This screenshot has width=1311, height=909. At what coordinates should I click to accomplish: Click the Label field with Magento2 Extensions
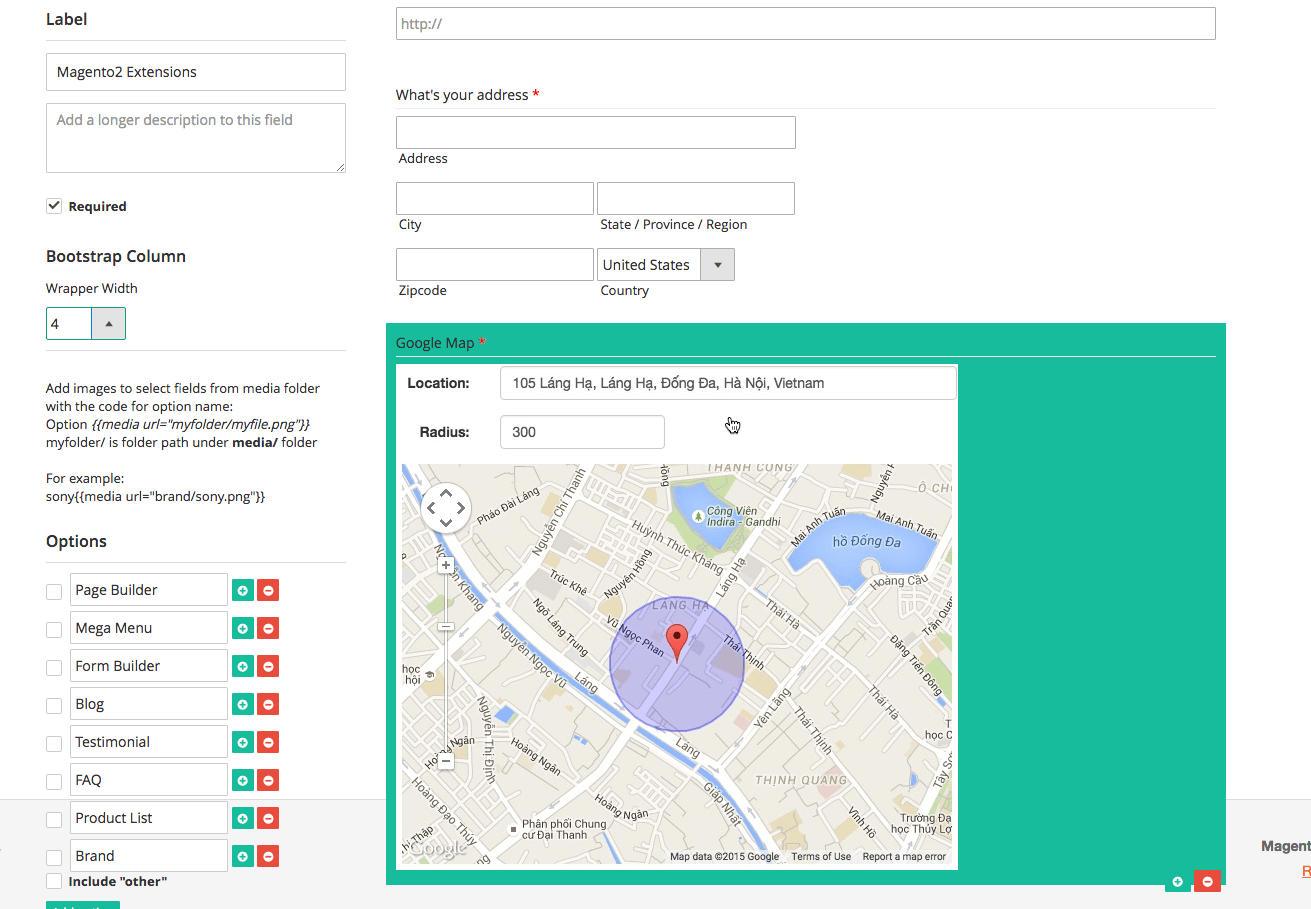(x=196, y=72)
